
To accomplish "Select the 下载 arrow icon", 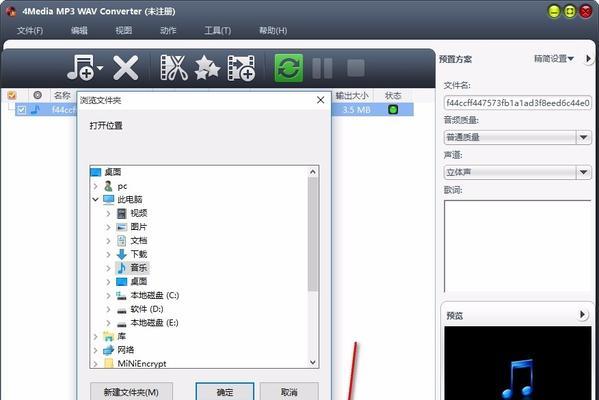I will click(x=121, y=254).
